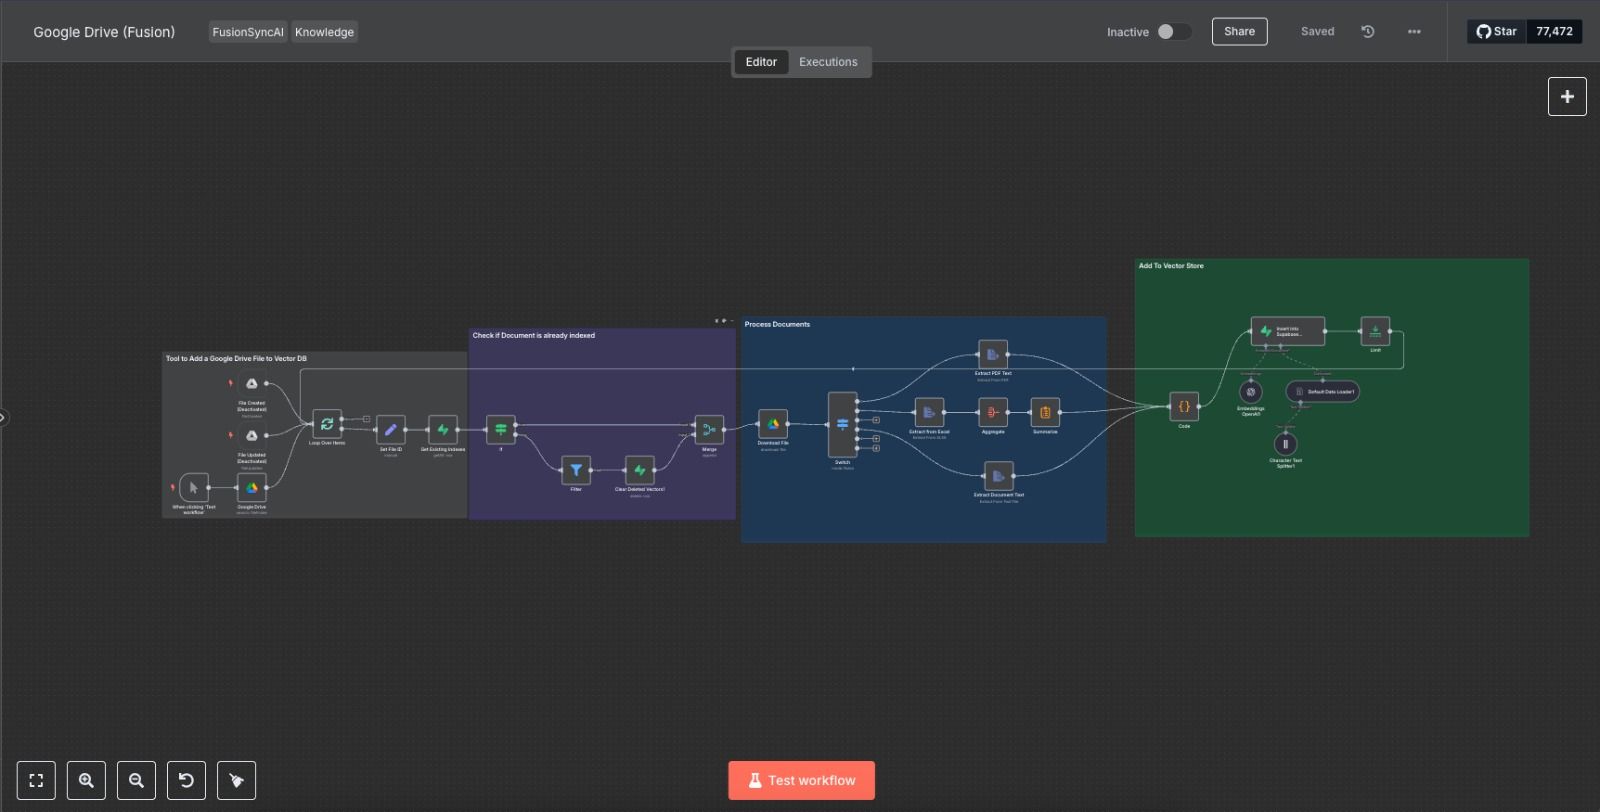Open the add node plus panel
This screenshot has width=1600, height=812.
[1567, 97]
